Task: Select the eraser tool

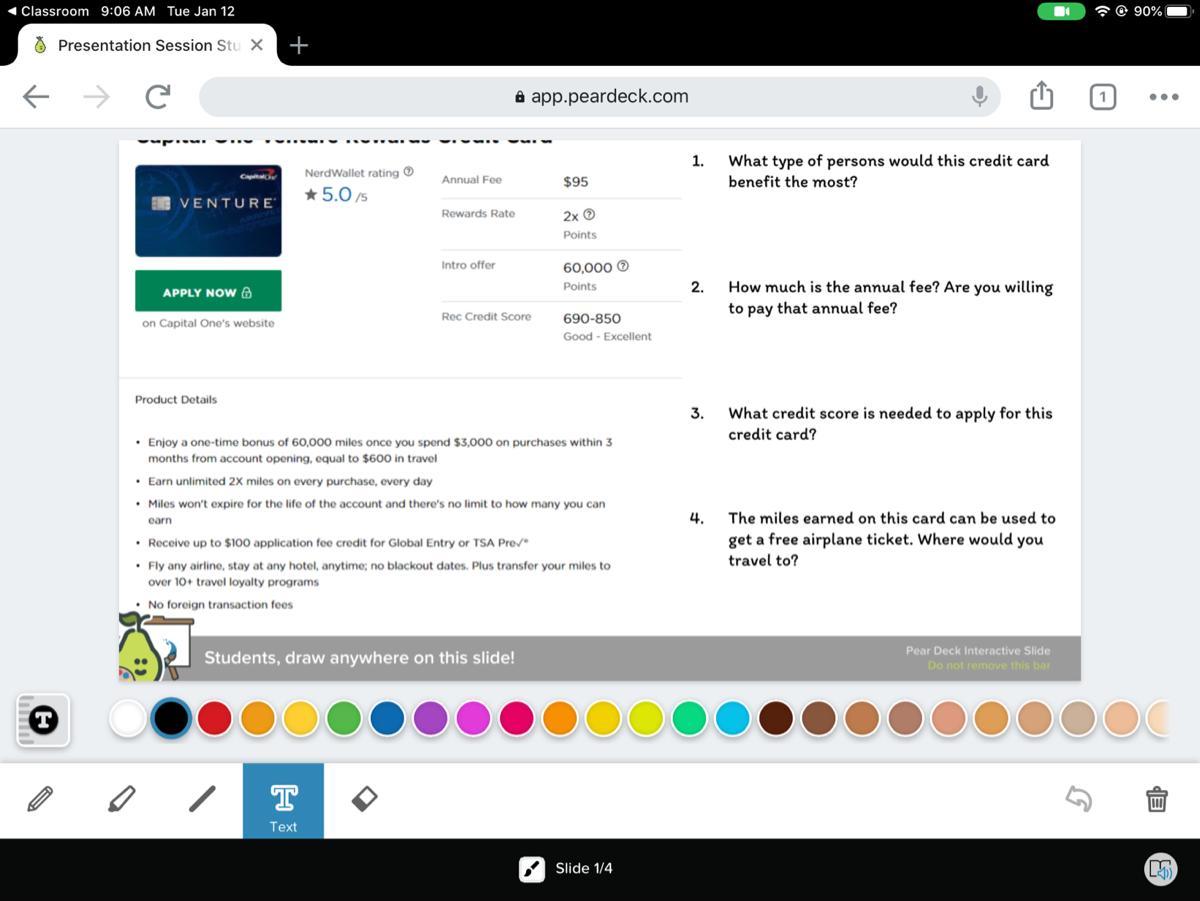Action: pos(365,798)
